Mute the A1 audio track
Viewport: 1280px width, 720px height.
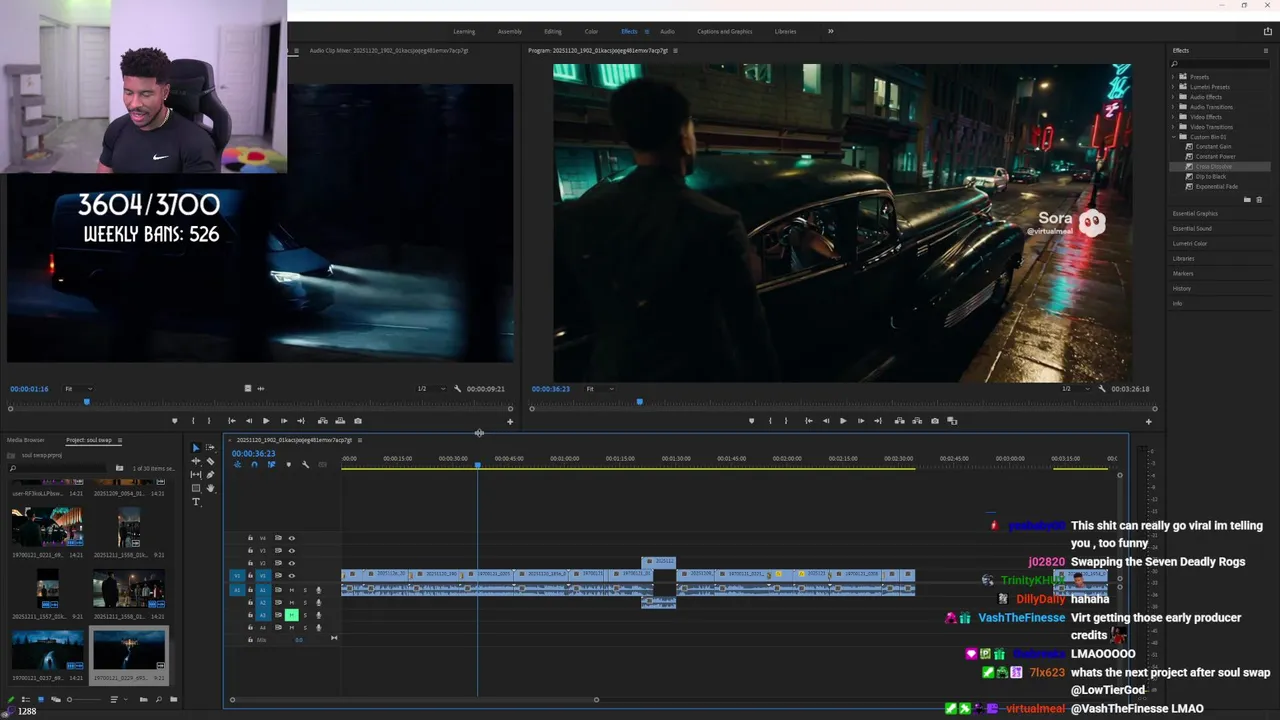pos(291,590)
